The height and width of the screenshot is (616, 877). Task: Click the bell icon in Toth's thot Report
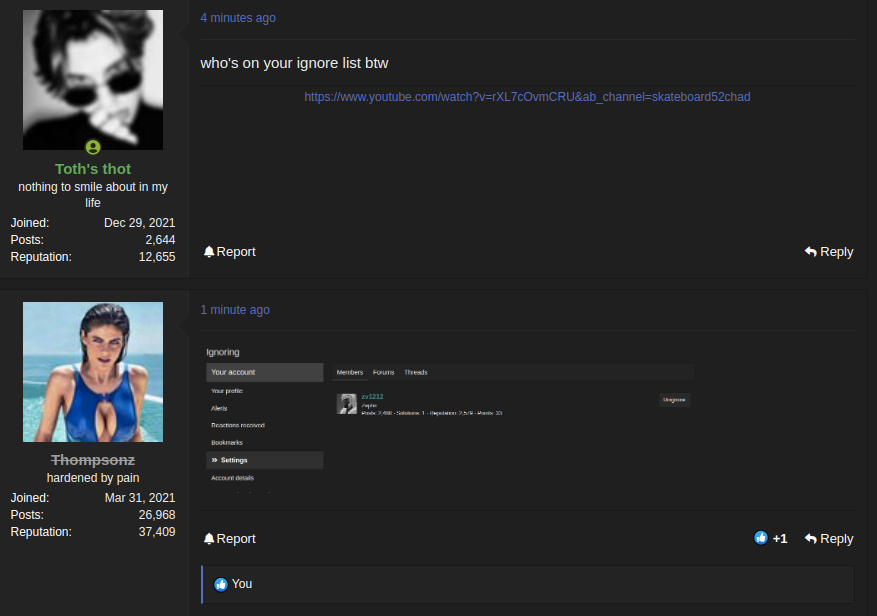click(209, 252)
